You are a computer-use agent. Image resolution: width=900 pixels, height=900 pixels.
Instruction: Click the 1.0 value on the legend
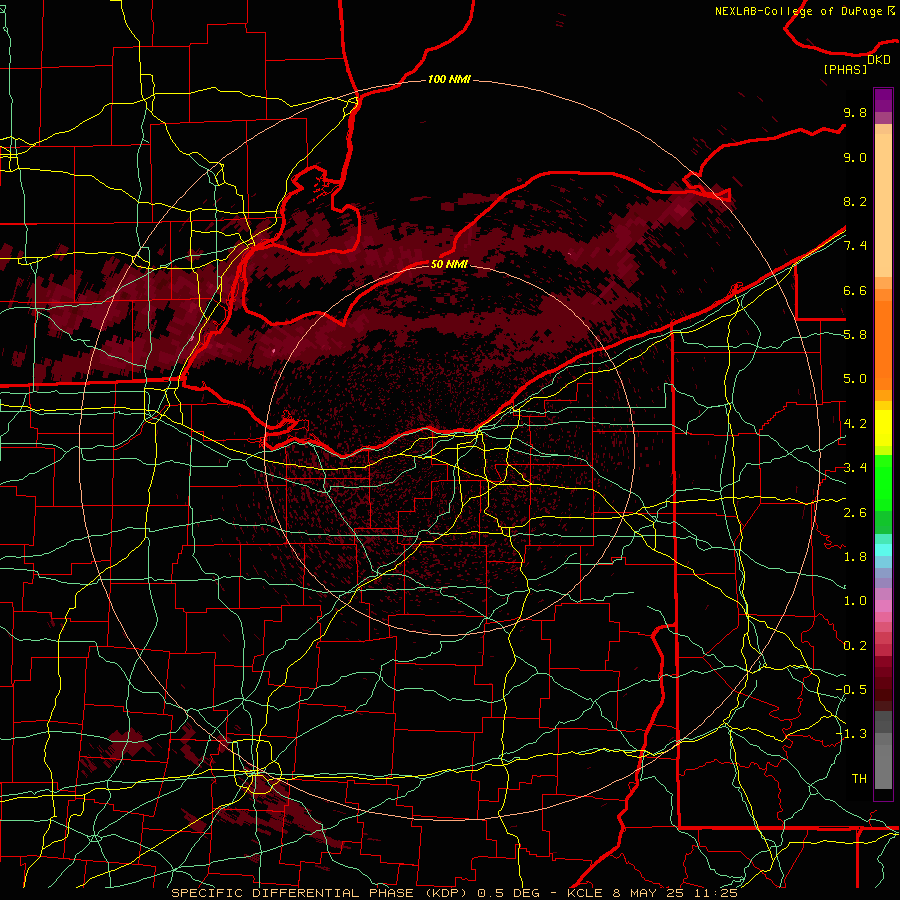click(x=855, y=601)
